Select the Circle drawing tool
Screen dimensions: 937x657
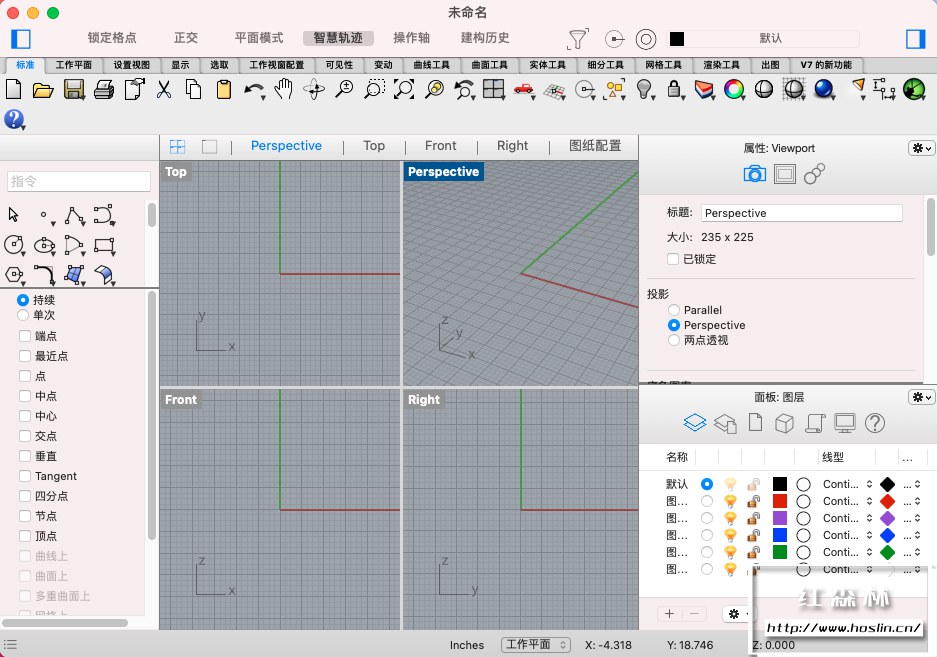[x=14, y=244]
